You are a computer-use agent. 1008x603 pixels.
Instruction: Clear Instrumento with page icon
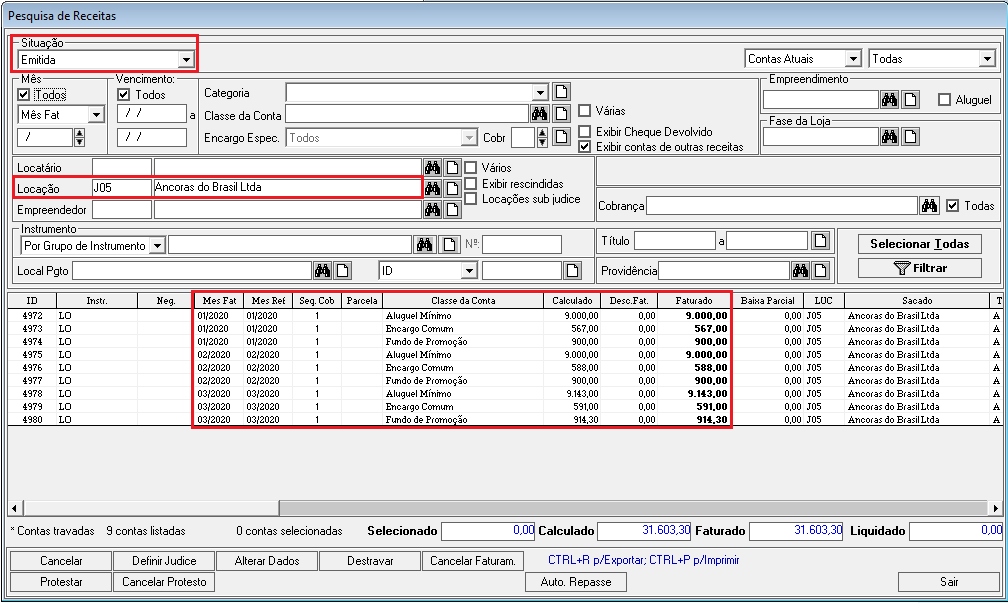click(x=449, y=245)
